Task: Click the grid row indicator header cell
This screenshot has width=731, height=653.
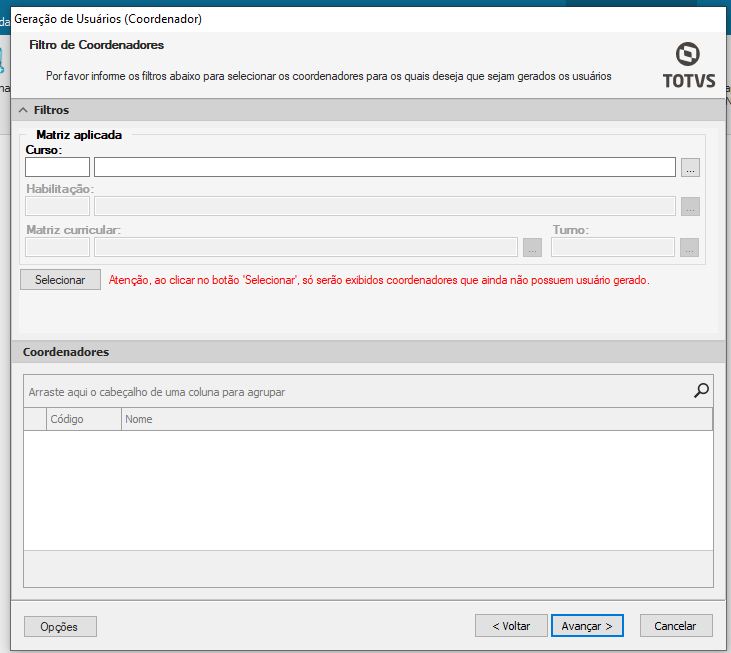Action: [36, 419]
